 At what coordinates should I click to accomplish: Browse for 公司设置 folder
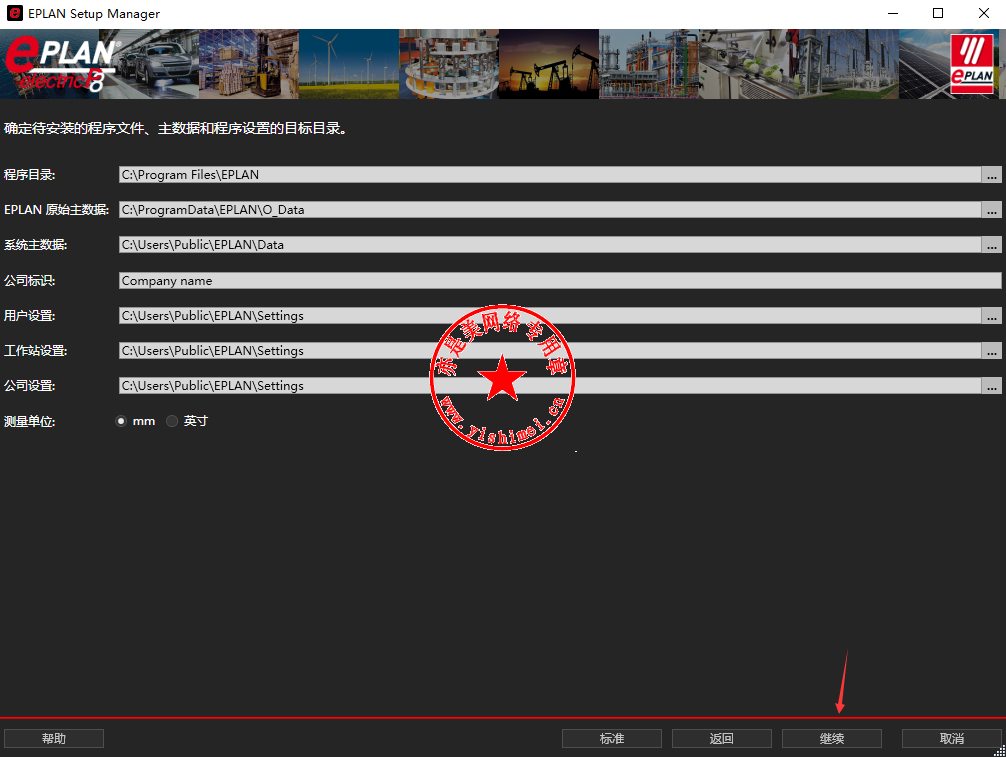992,386
